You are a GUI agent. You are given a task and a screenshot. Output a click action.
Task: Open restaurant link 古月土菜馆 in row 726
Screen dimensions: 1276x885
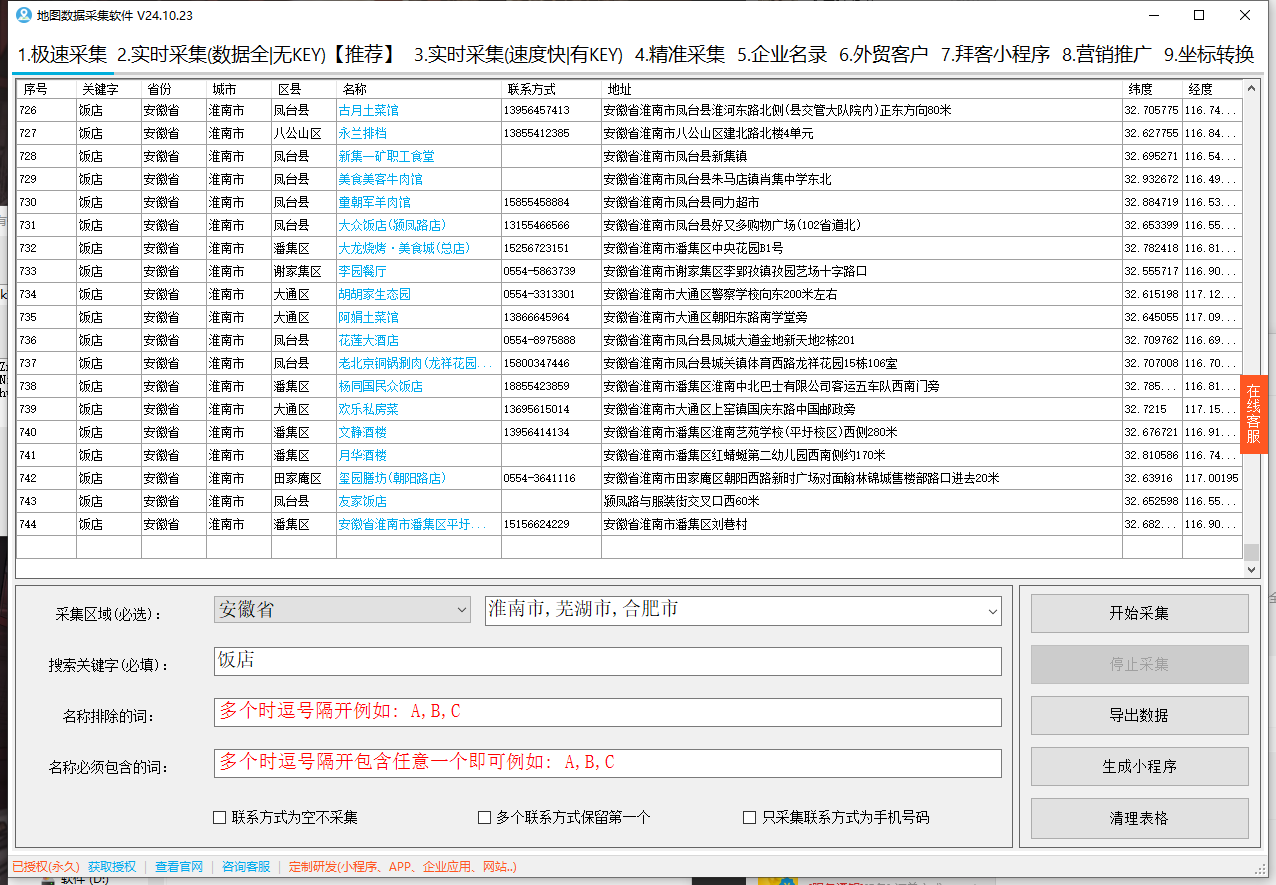[370, 110]
